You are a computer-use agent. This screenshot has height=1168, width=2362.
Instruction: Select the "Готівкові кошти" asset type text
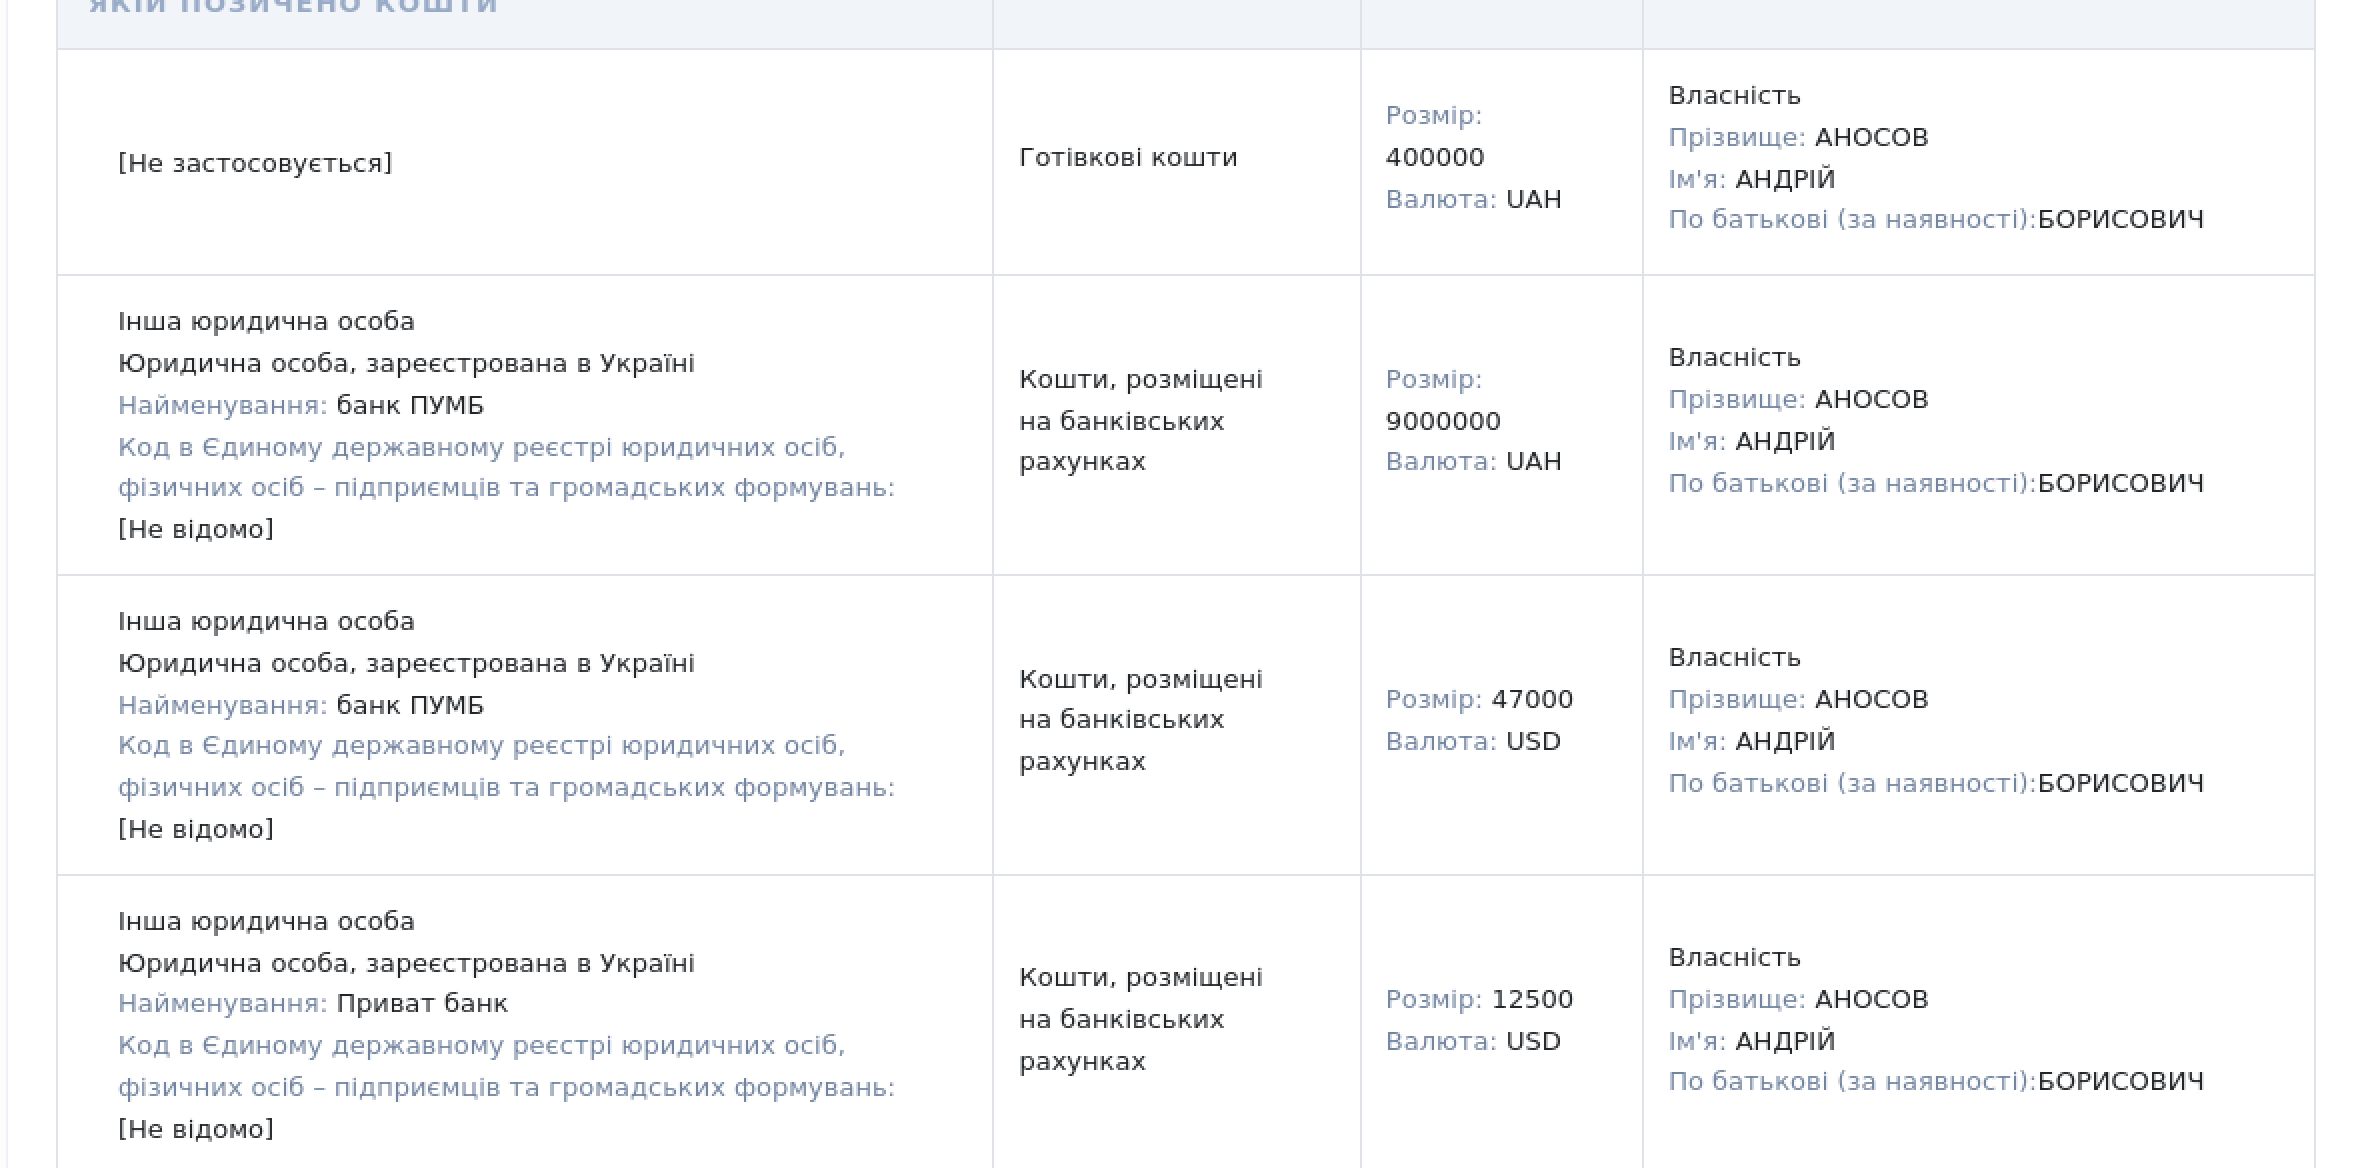[1128, 157]
